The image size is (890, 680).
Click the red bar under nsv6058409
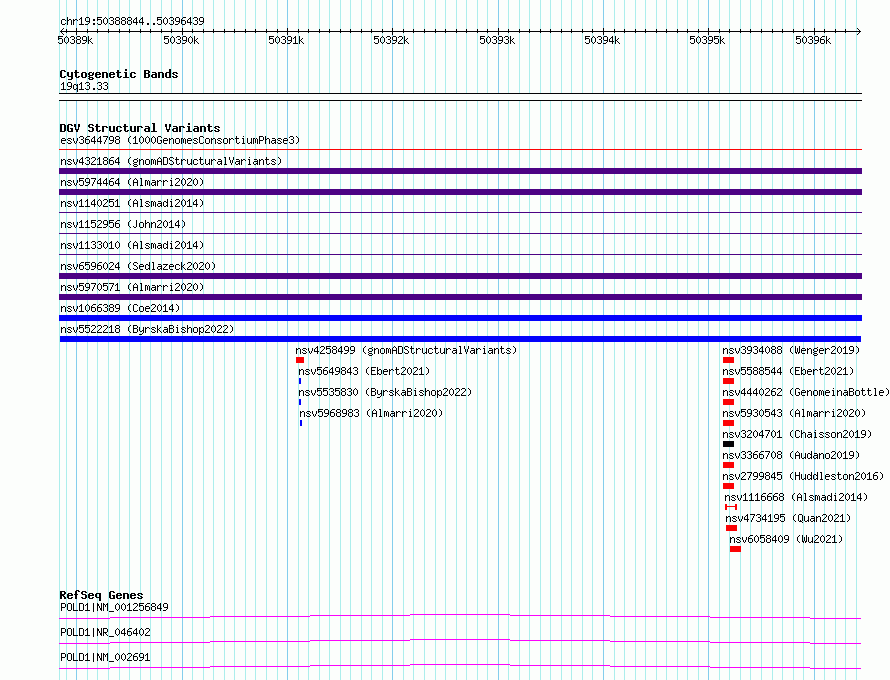(x=735, y=549)
